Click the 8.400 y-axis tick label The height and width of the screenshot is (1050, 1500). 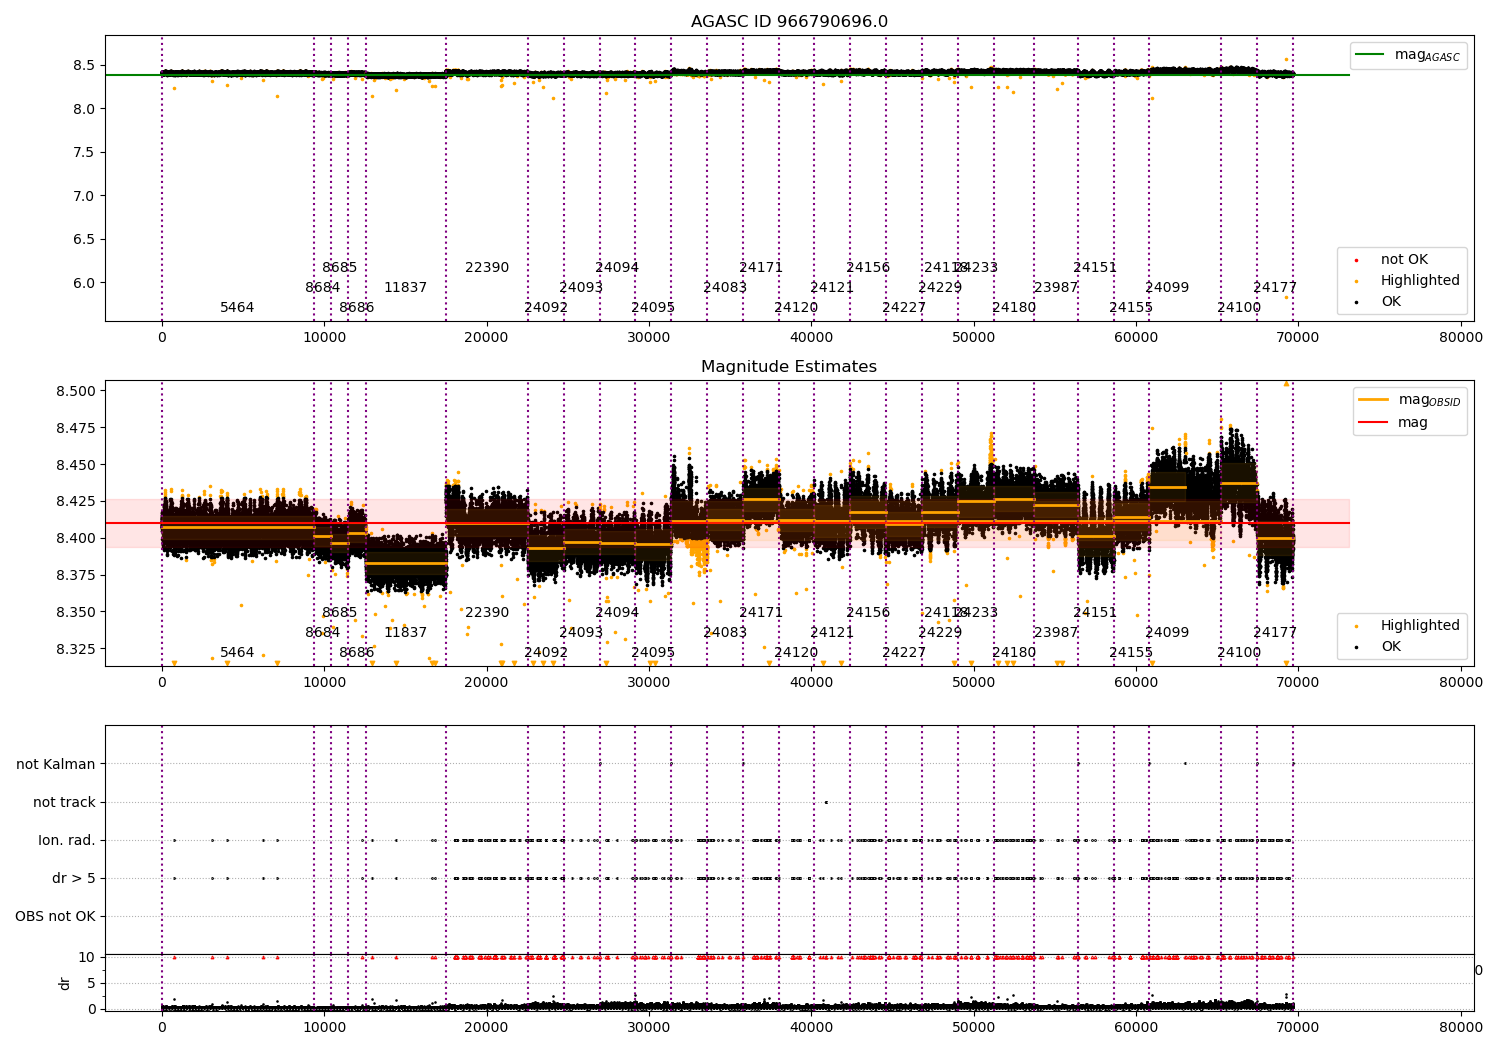coord(76,538)
